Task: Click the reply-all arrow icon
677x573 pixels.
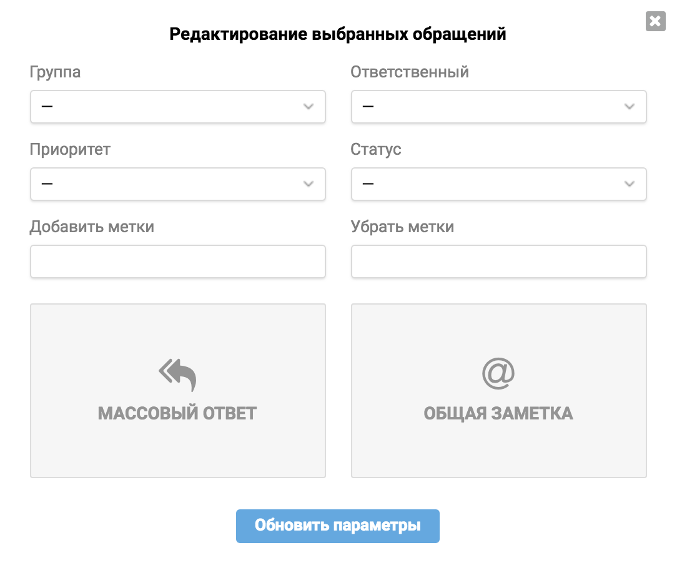Action: coord(177,374)
